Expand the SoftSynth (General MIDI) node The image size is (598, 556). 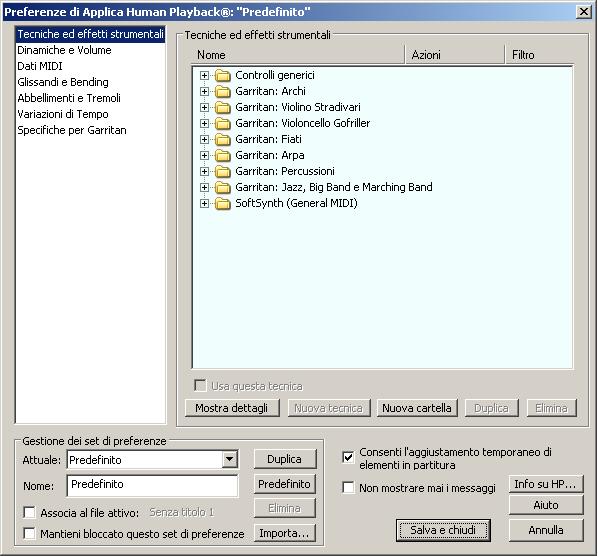204,204
